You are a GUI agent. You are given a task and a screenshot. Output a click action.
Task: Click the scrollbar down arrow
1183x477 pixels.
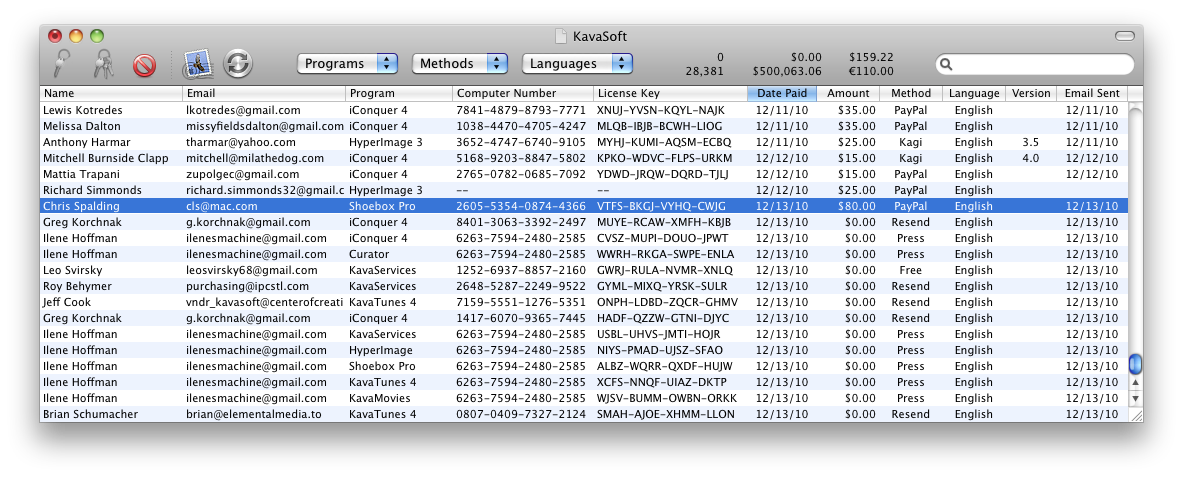click(1135, 398)
